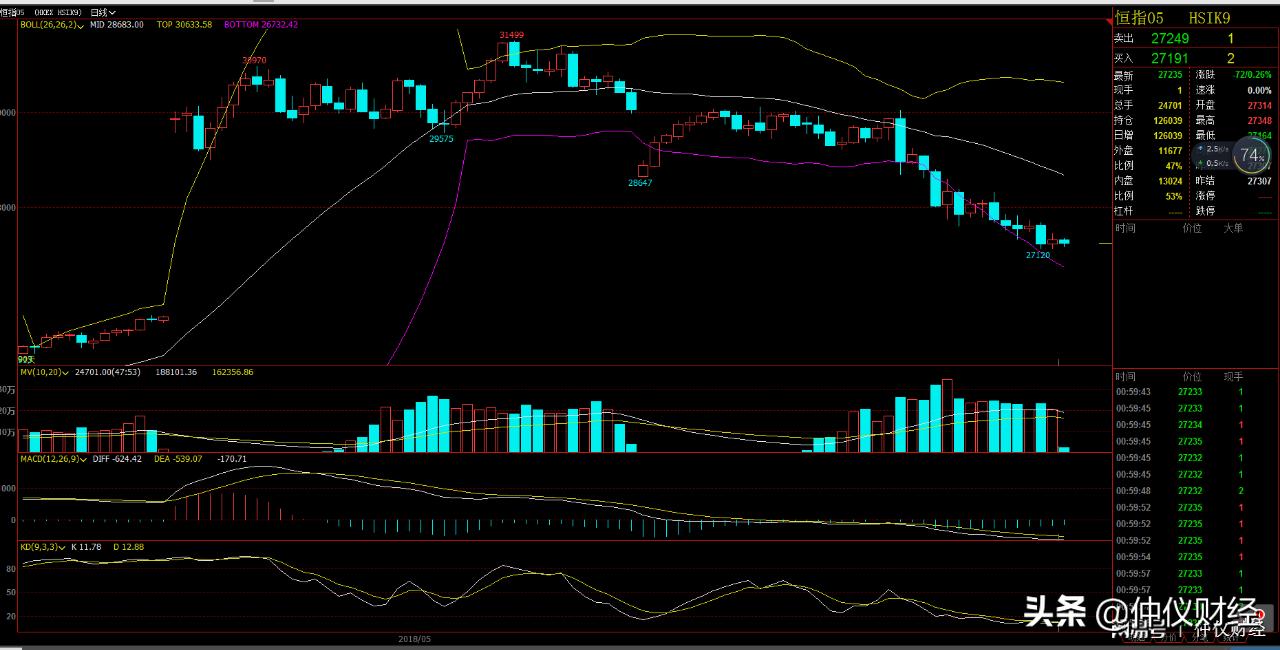1280x650 pixels.
Task: Click the 最新 price 27235
Action: pos(1169,75)
